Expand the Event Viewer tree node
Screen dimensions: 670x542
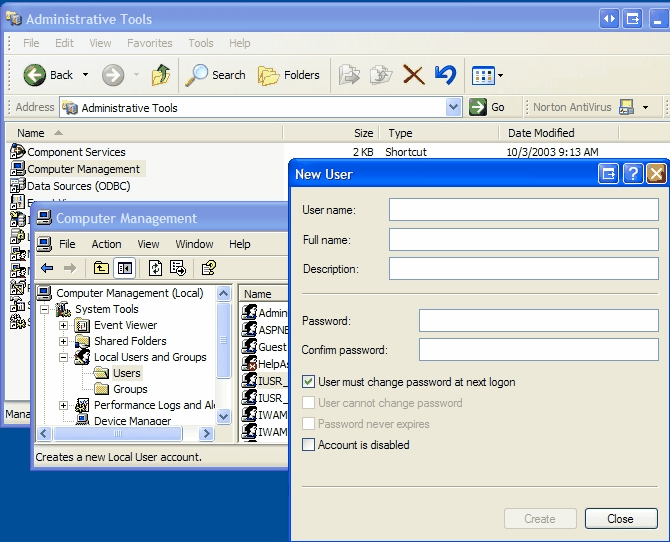(64, 325)
